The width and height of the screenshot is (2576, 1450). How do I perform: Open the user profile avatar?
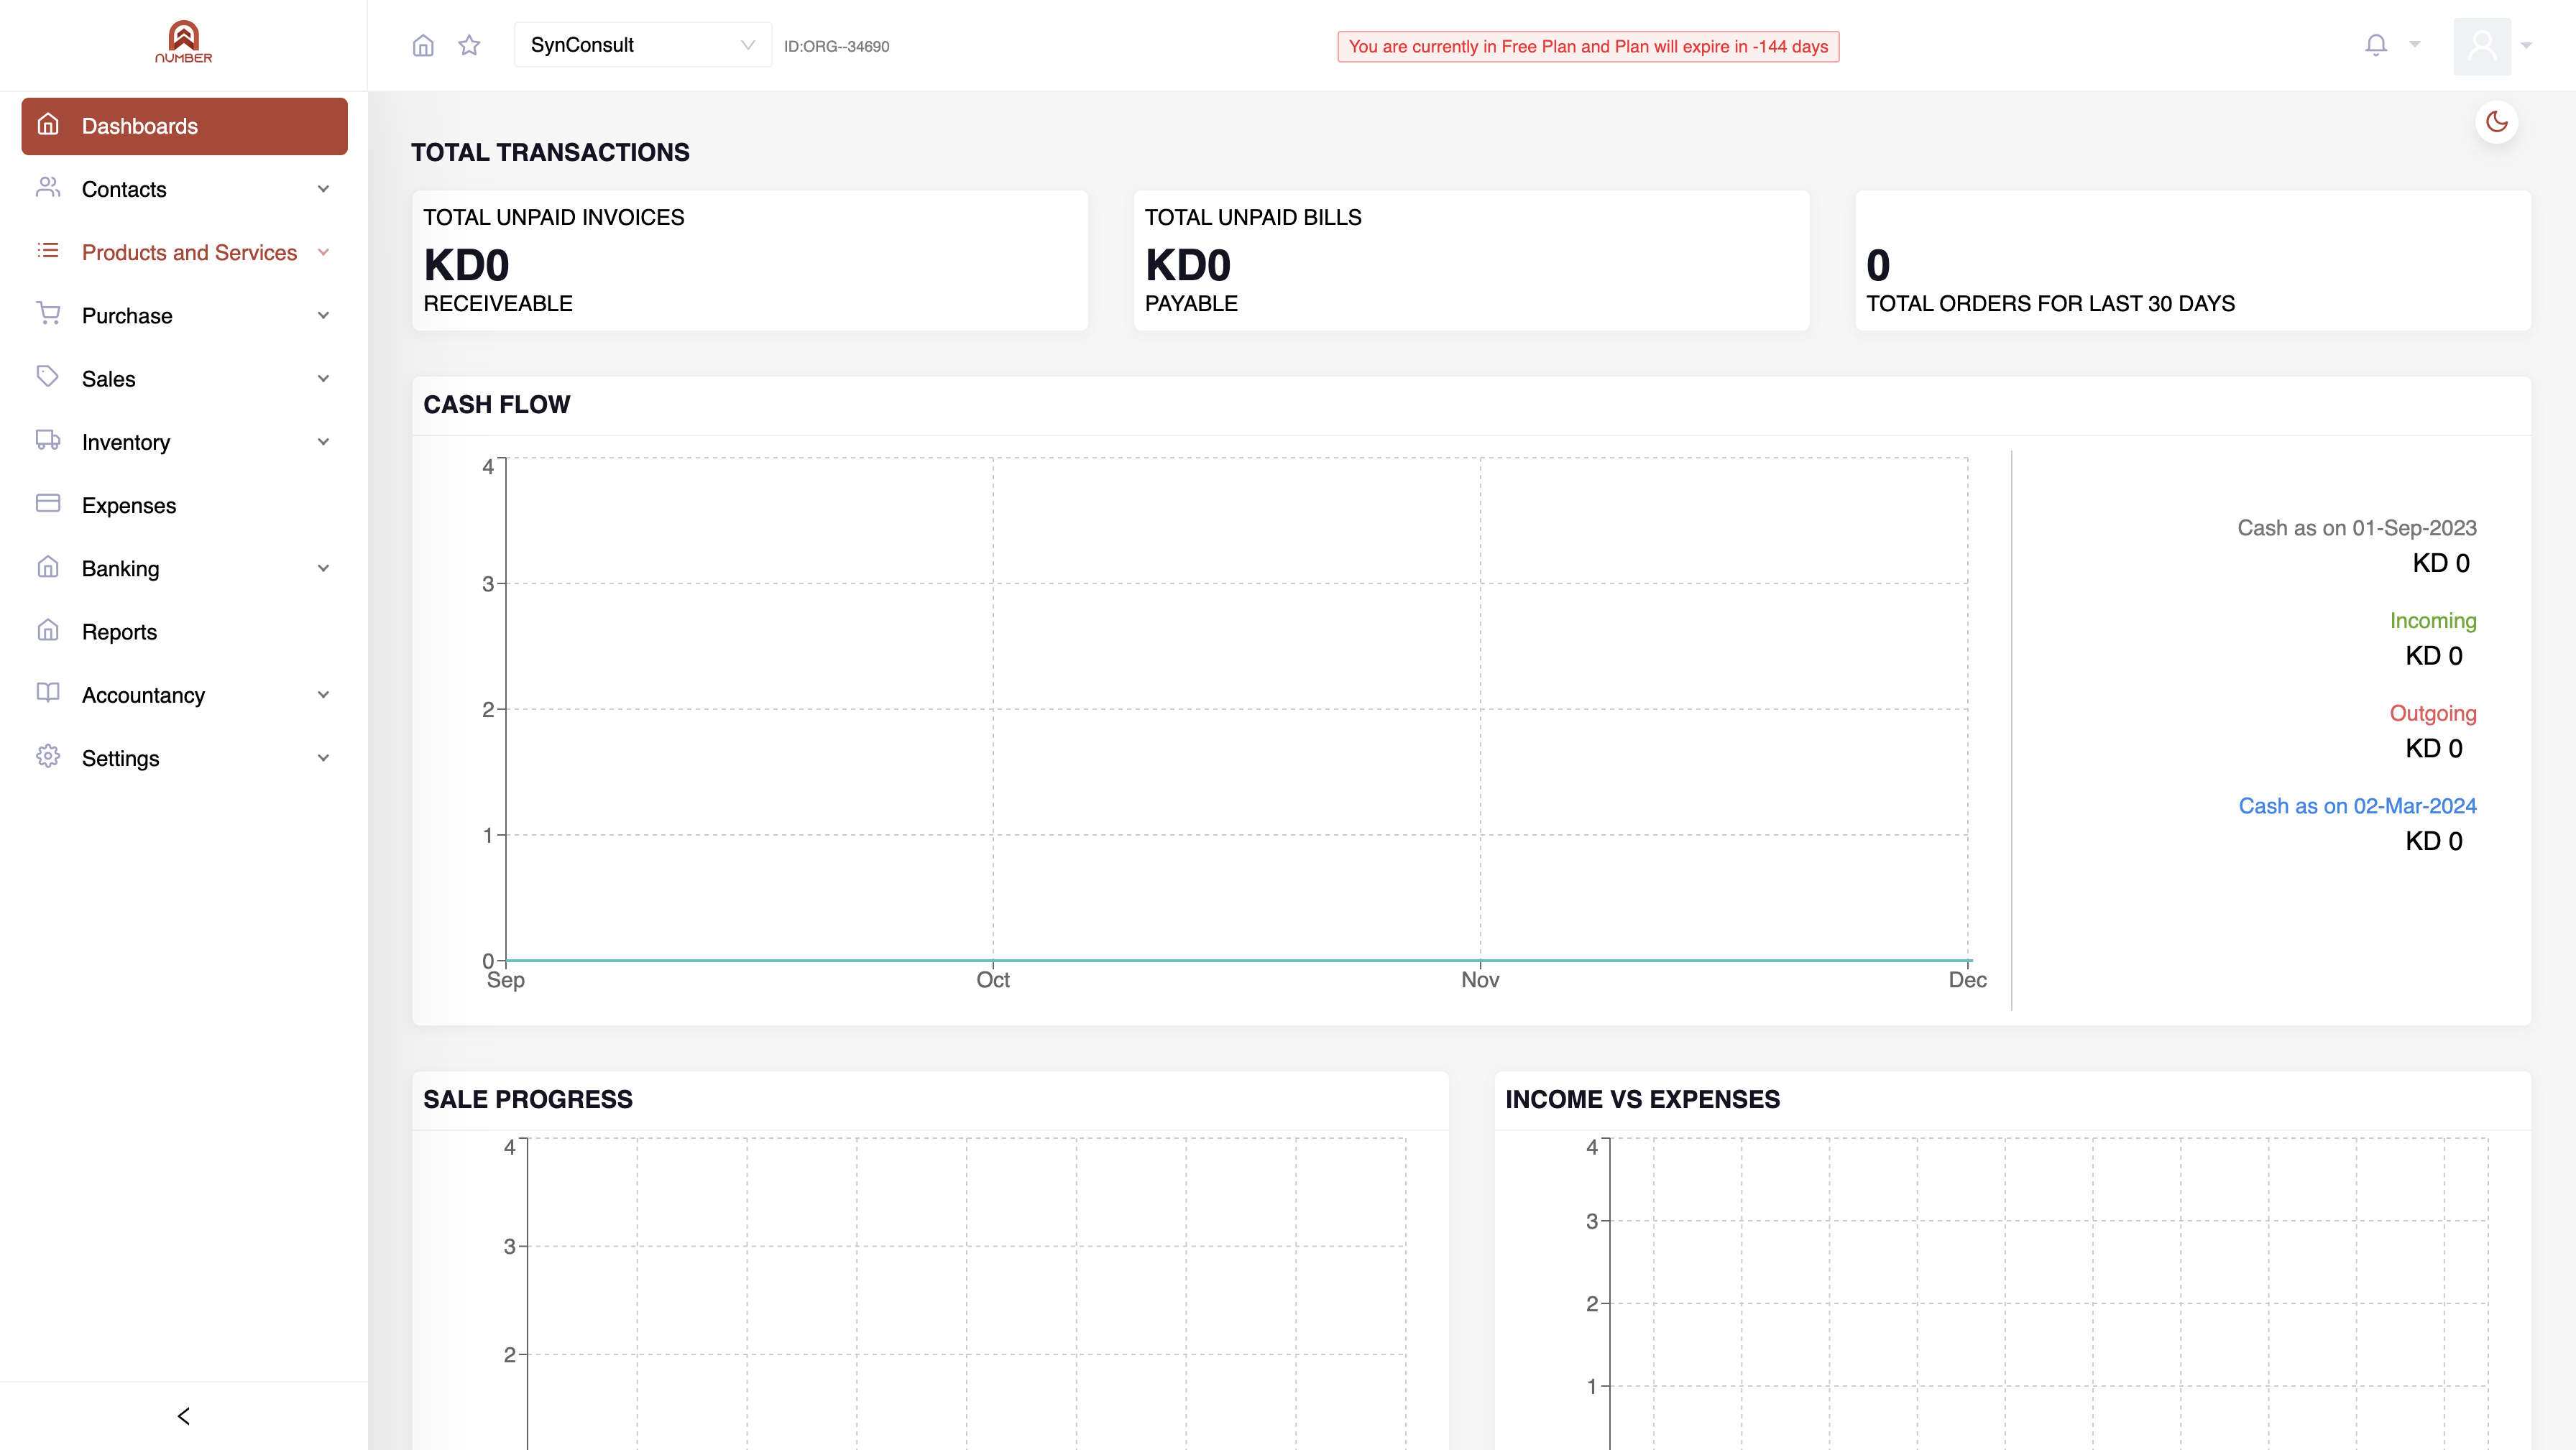point(2482,46)
